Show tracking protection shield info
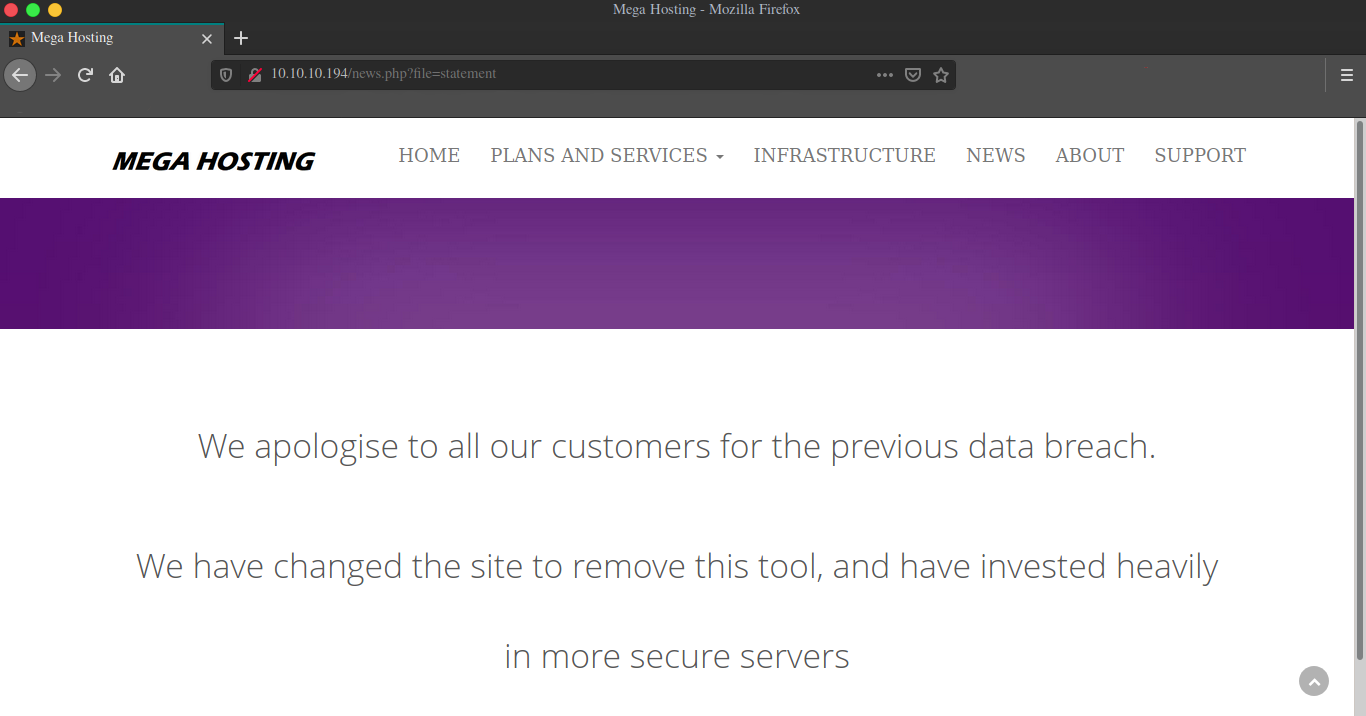The height and width of the screenshot is (716, 1366). click(226, 74)
